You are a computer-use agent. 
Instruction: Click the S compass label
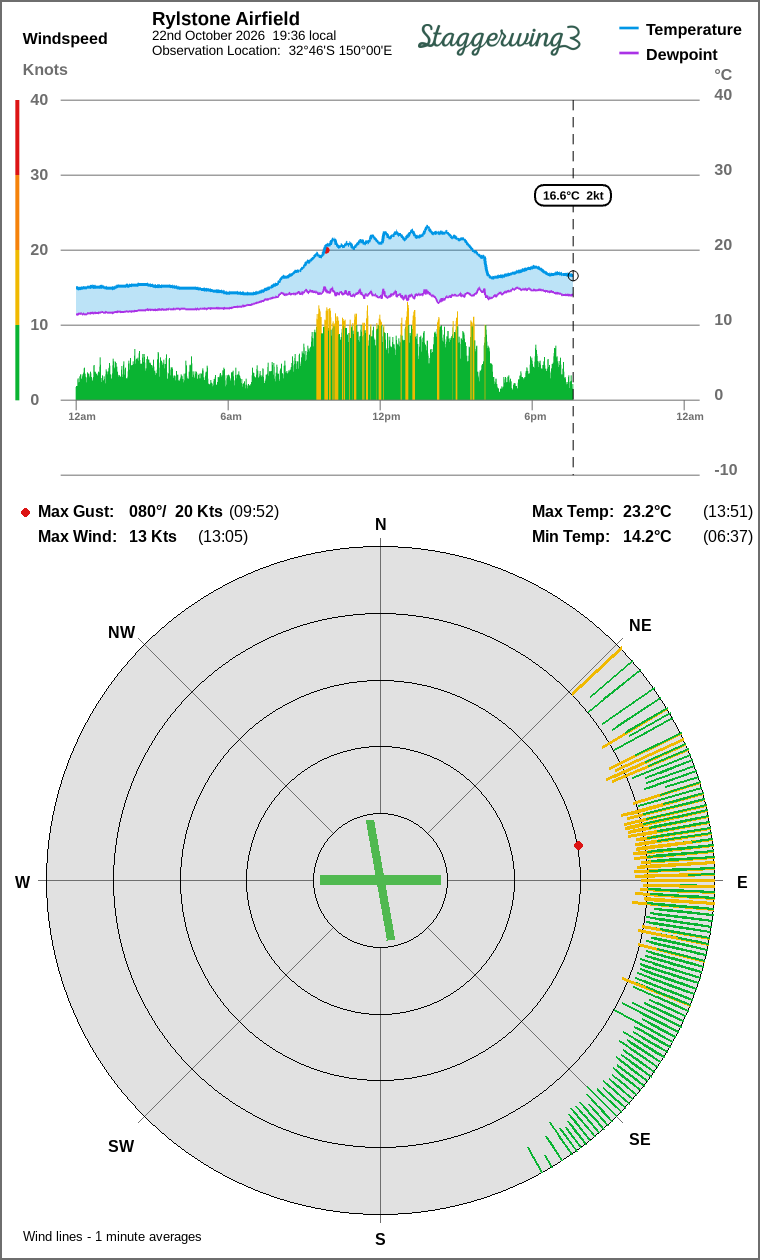click(x=380, y=1239)
